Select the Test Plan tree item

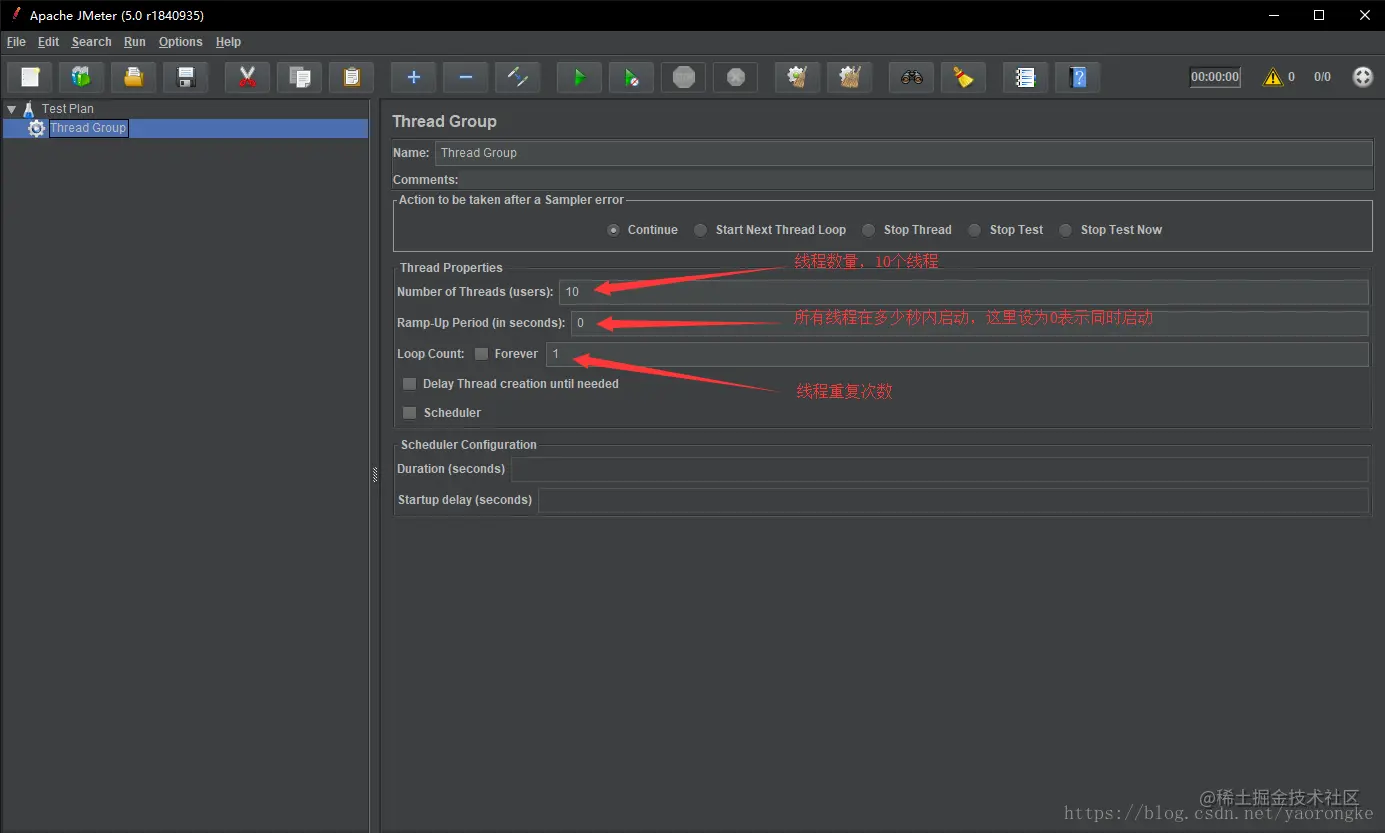tap(68, 109)
